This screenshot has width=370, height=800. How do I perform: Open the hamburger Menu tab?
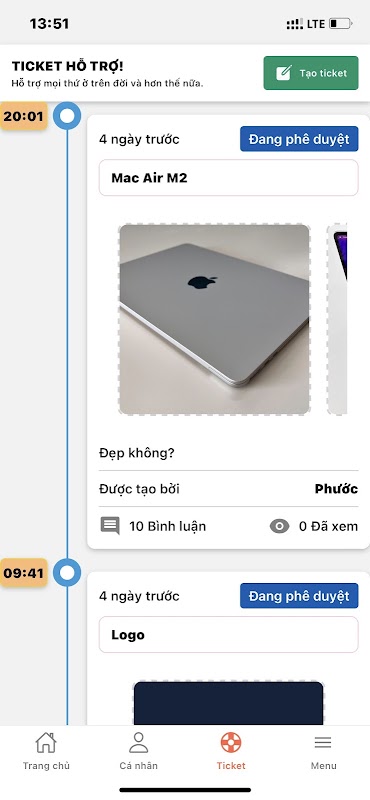(324, 751)
